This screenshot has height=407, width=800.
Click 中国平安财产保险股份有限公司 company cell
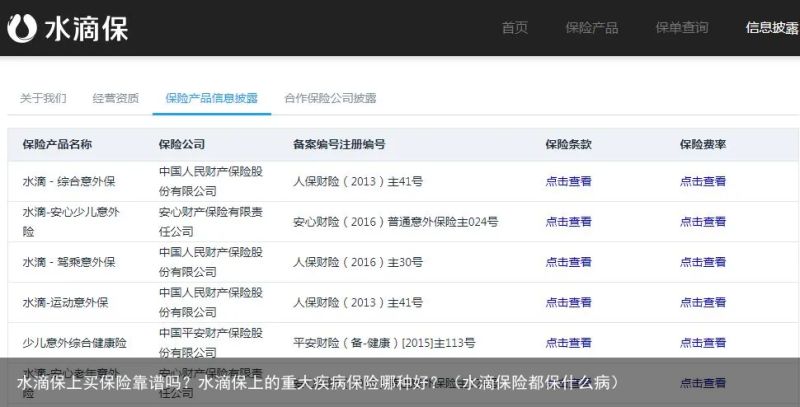tap(211, 342)
